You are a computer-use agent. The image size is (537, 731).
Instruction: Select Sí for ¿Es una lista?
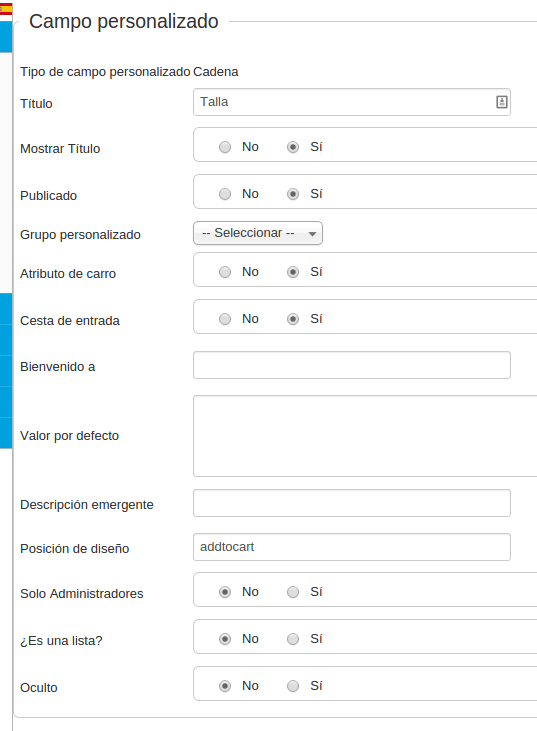click(293, 639)
